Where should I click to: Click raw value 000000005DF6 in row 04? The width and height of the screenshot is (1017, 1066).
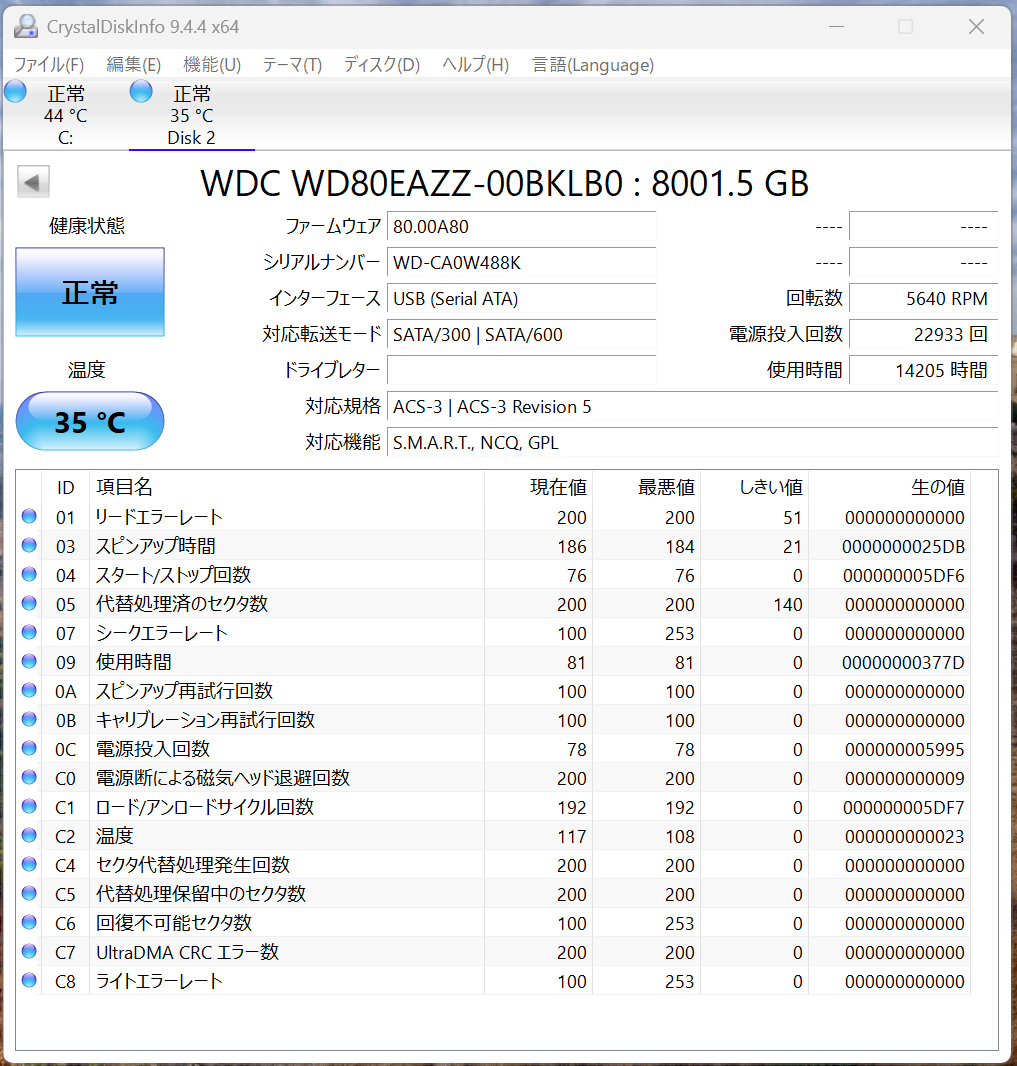(x=903, y=576)
